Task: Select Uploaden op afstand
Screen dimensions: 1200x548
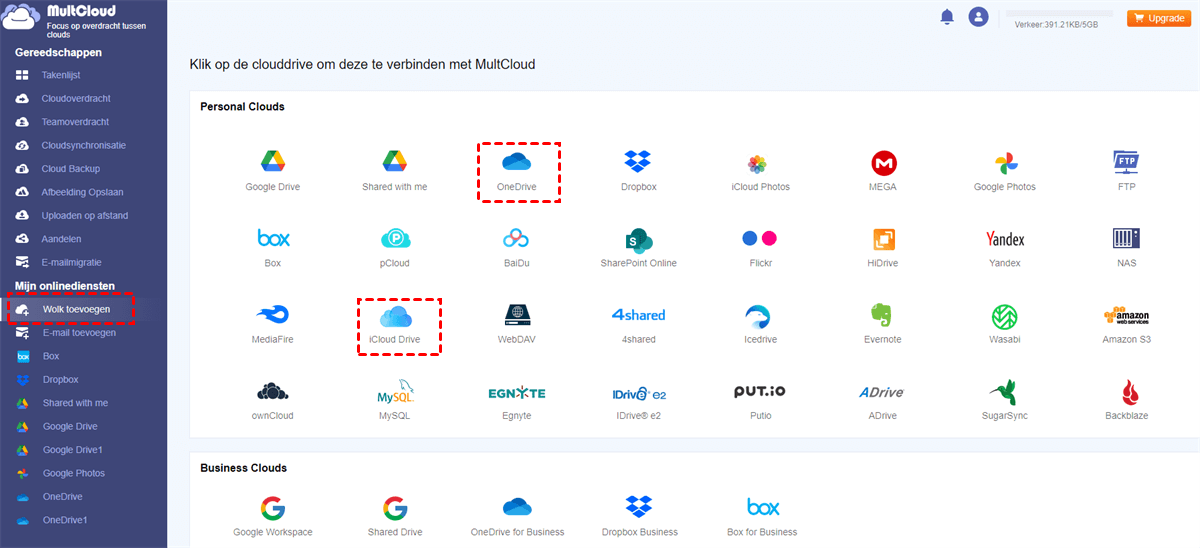Action: coord(84,215)
